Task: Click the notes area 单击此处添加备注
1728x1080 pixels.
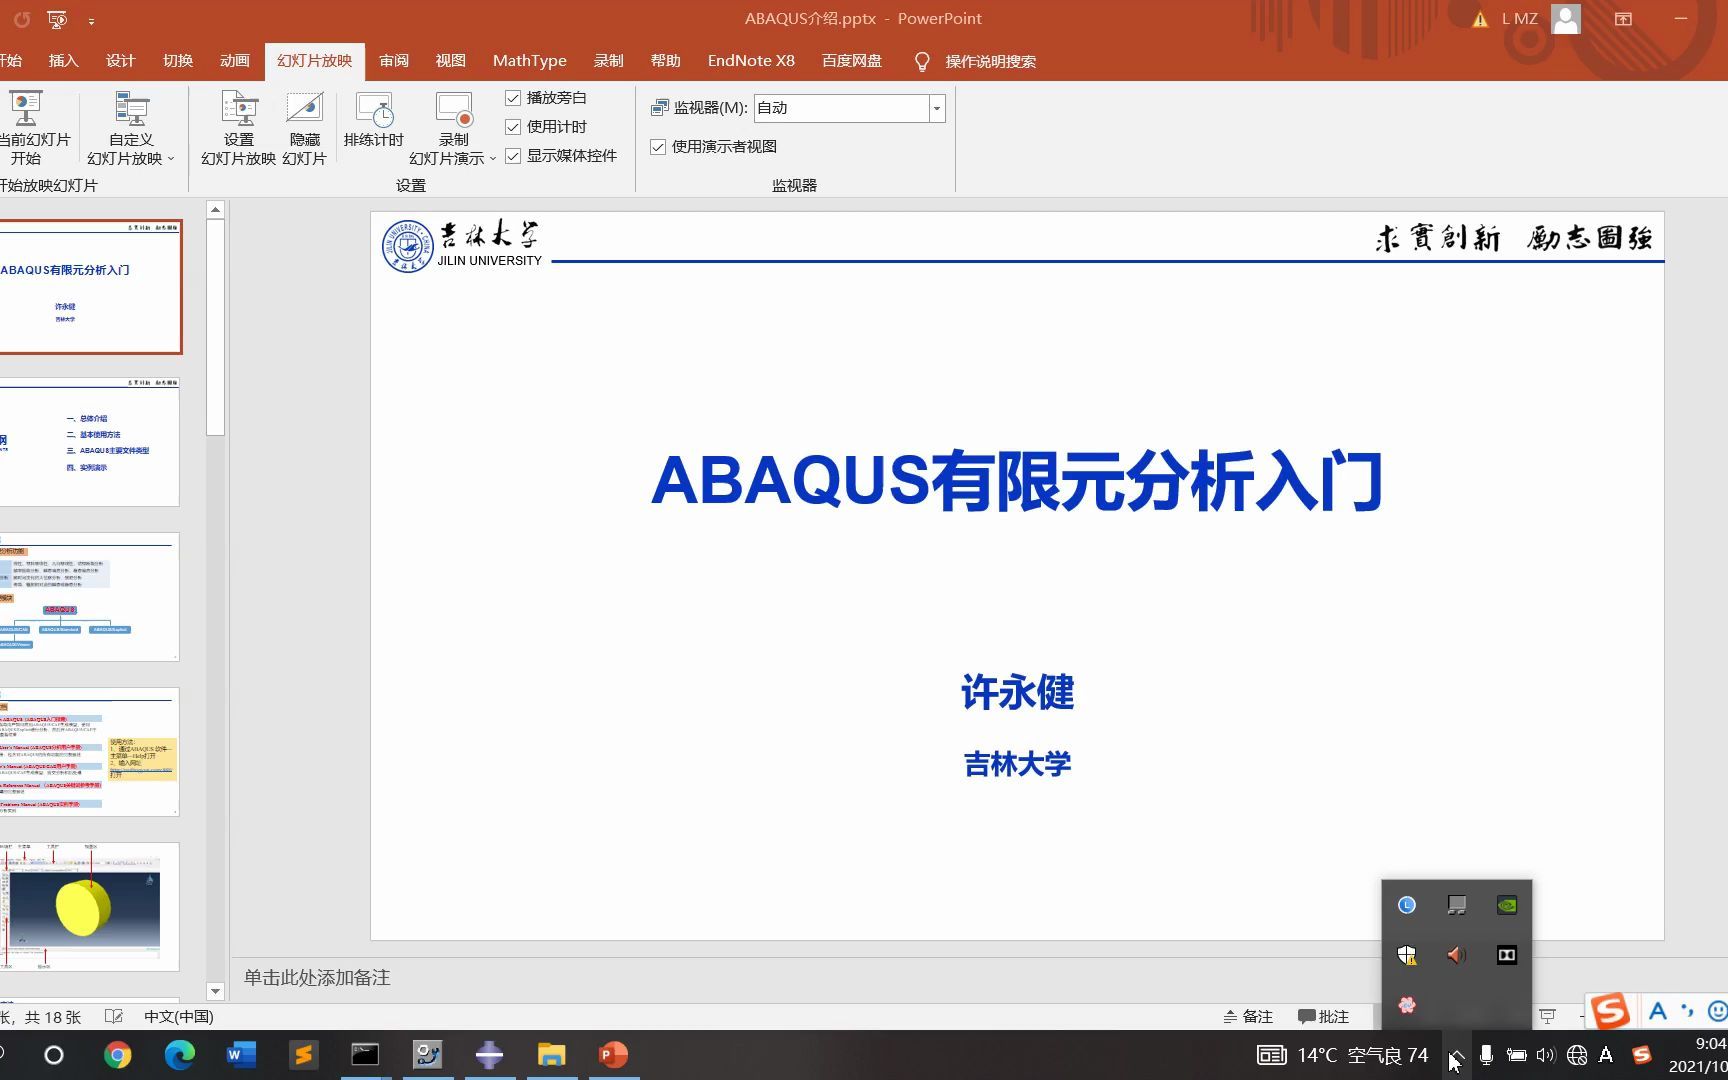Action: [317, 978]
